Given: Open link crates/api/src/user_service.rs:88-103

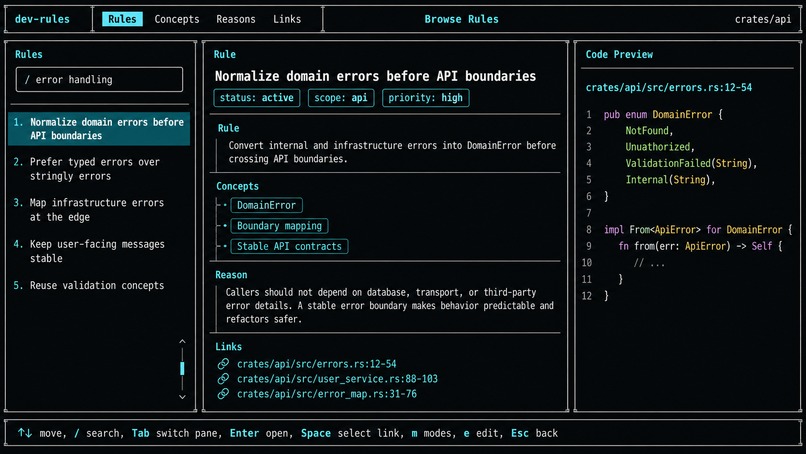Looking at the screenshot, I should click(337, 379).
